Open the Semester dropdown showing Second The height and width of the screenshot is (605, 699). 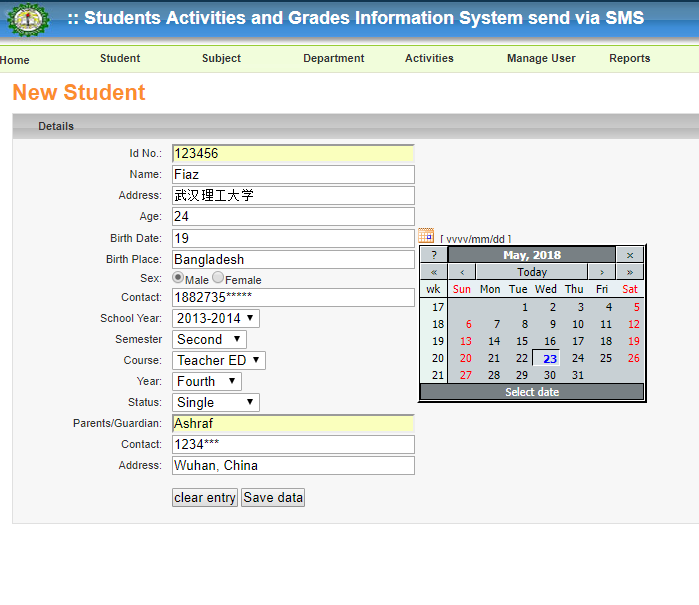pyautogui.click(x=210, y=339)
